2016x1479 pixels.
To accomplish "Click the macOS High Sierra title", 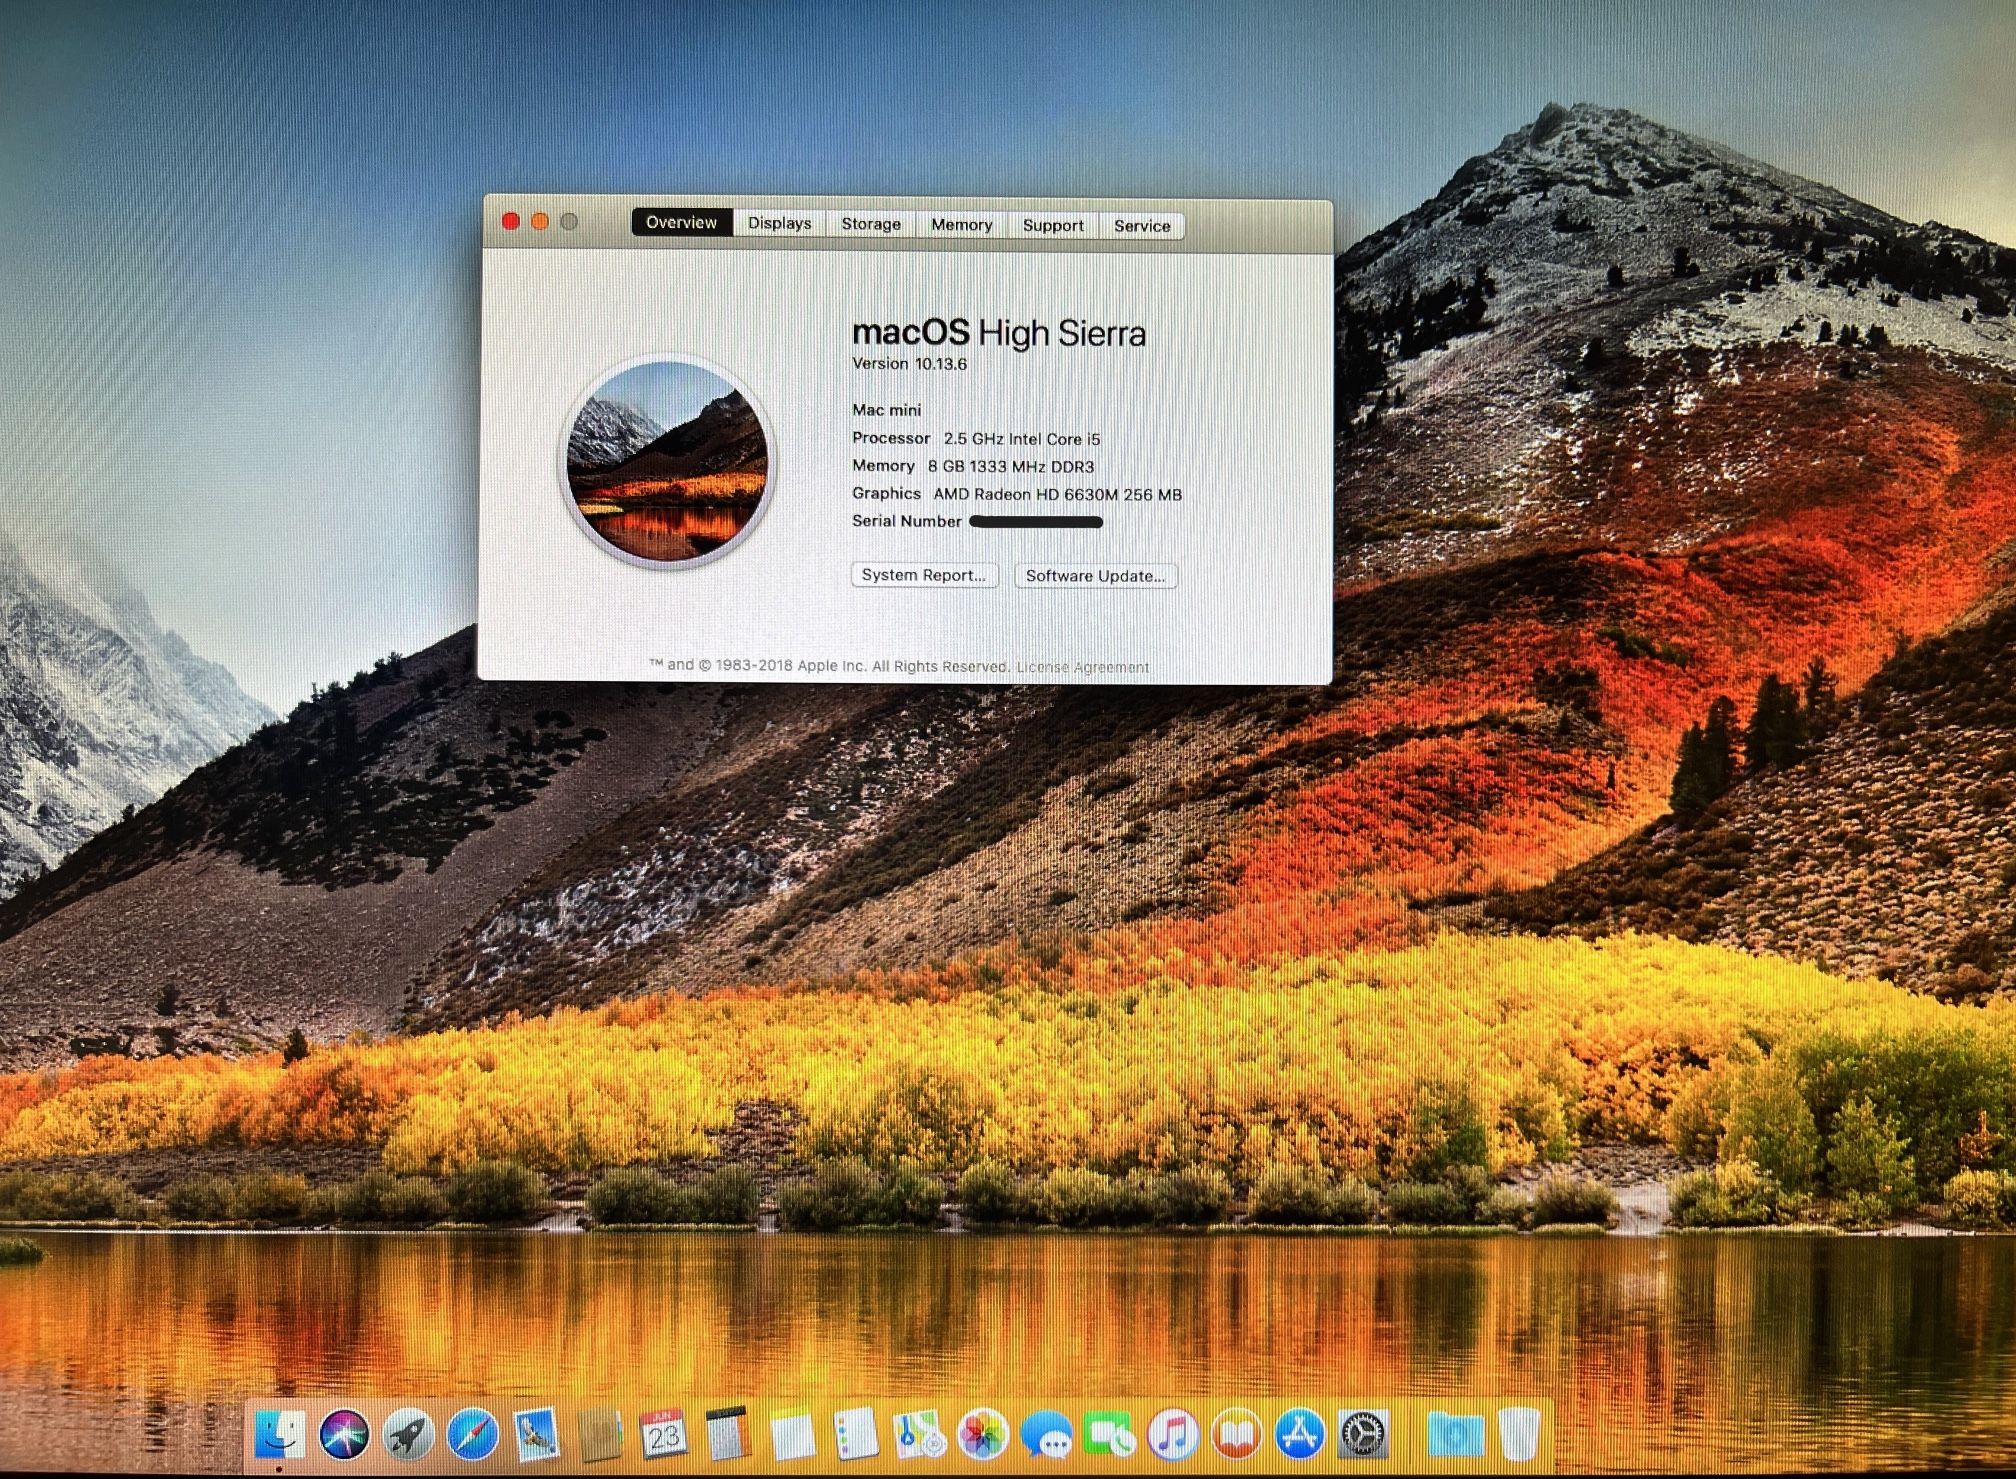I will click(x=999, y=333).
